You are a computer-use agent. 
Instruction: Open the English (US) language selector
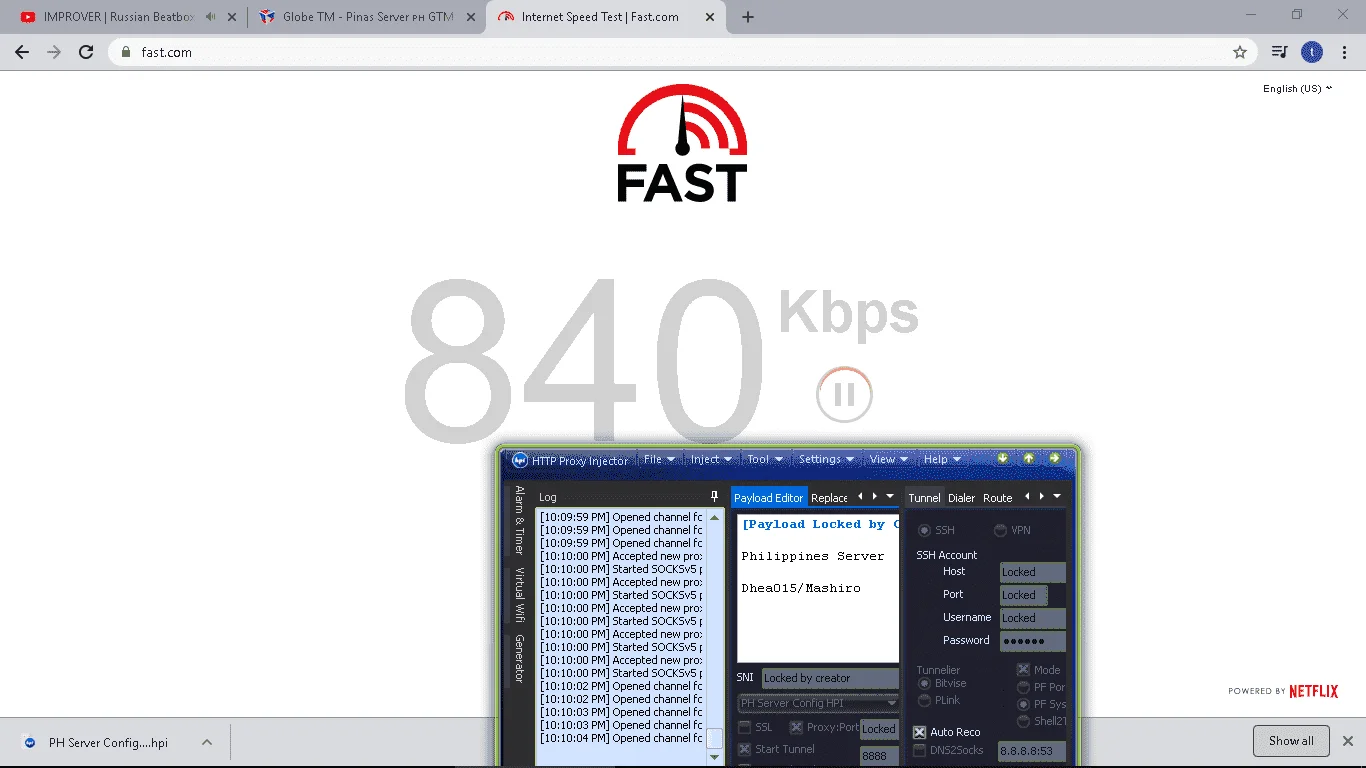pos(1297,88)
